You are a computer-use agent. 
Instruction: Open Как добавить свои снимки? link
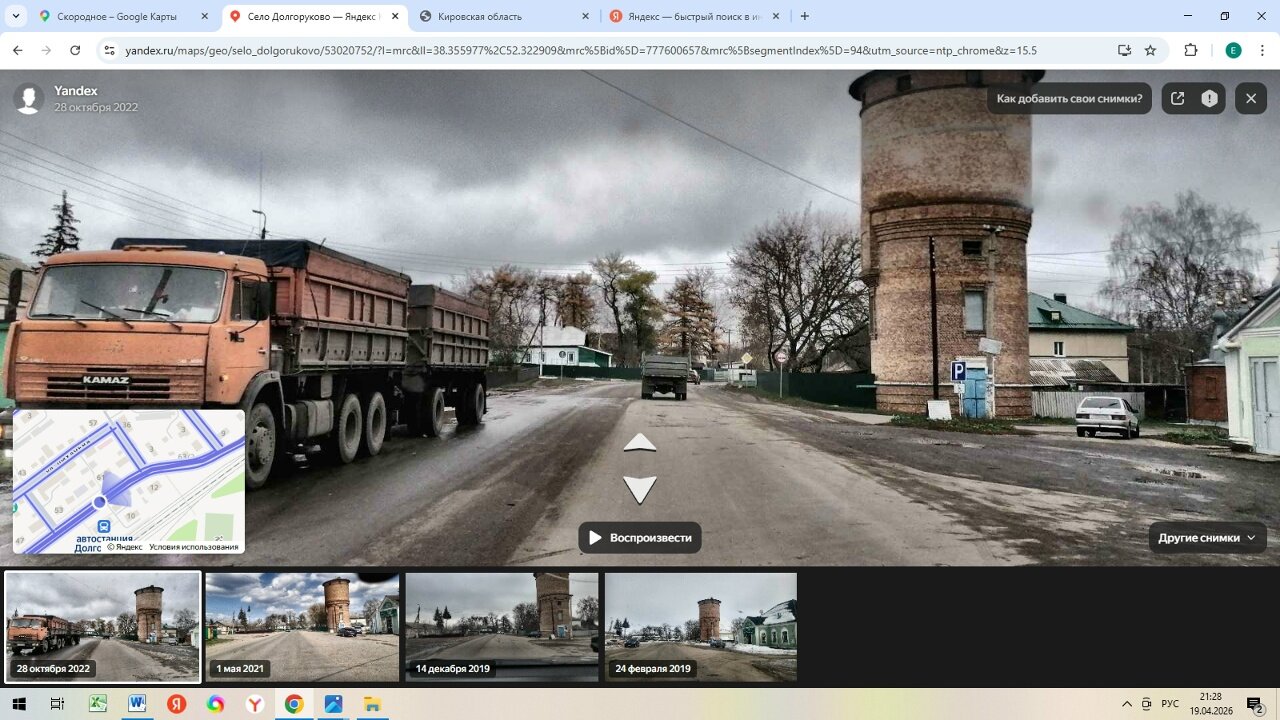[1069, 98]
